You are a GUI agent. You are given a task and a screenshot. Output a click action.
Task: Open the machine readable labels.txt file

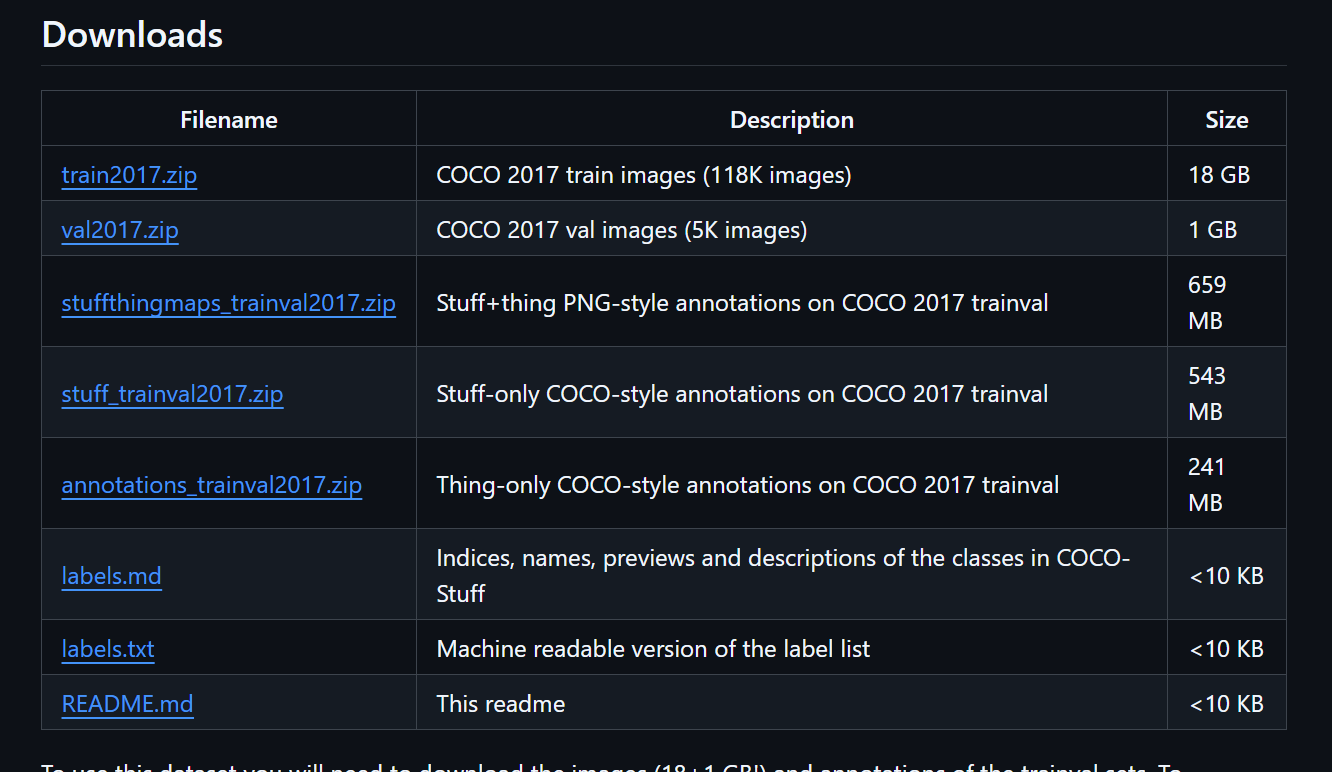[x=108, y=649]
